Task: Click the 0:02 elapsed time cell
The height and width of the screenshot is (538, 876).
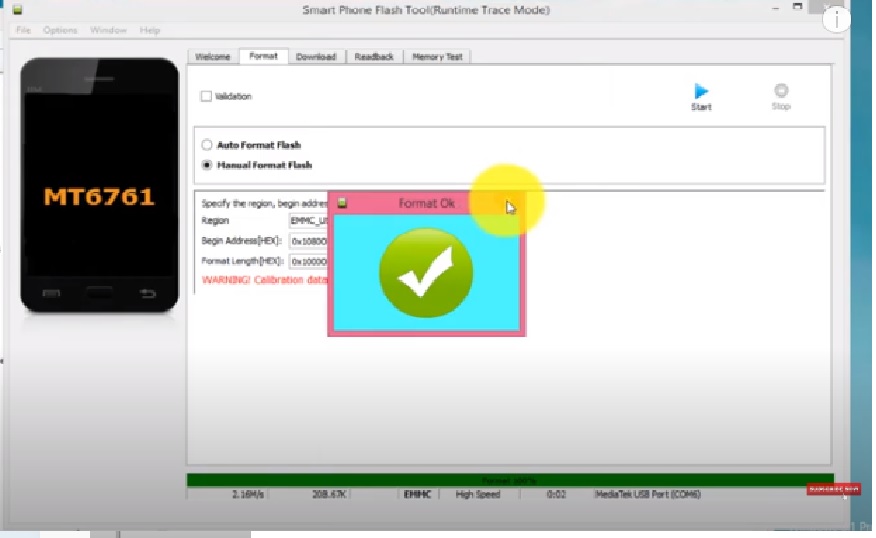Action: coord(556,494)
